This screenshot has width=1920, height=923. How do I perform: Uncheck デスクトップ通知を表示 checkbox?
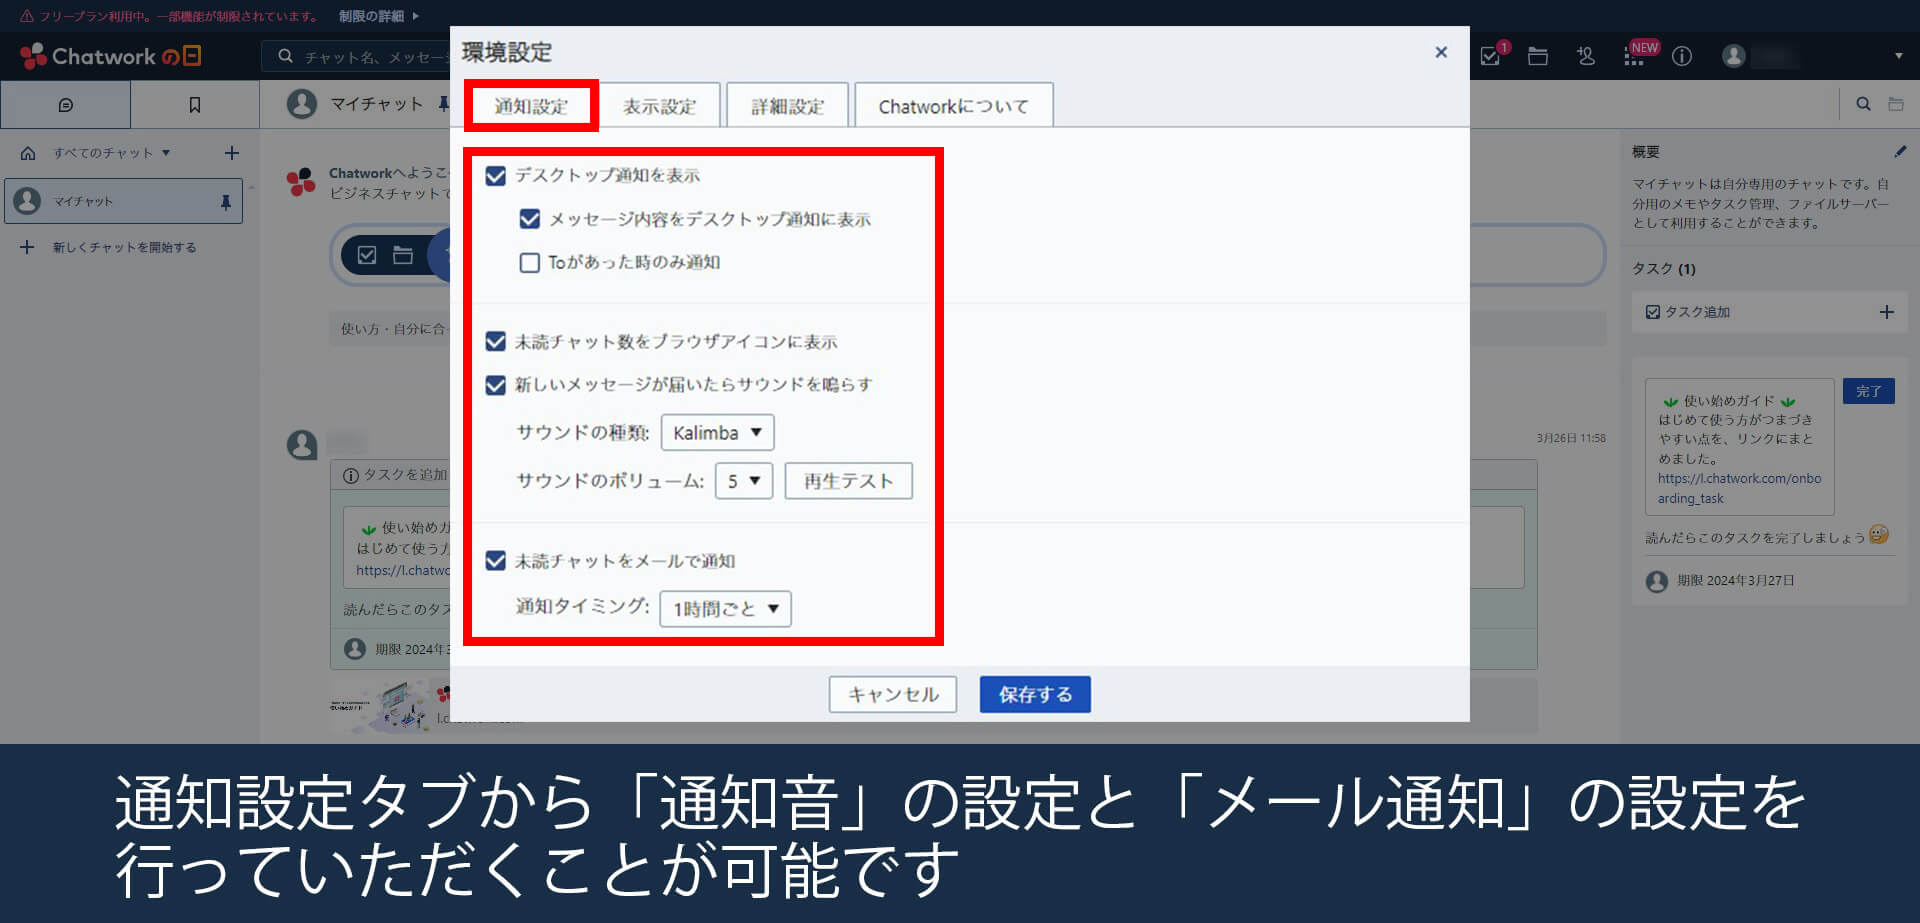click(496, 176)
